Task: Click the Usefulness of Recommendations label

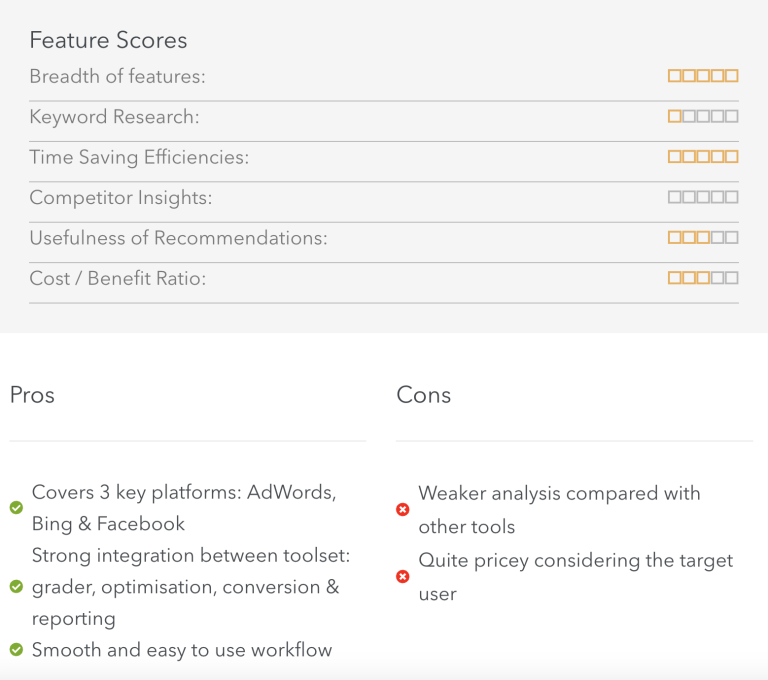Action: pos(178,238)
